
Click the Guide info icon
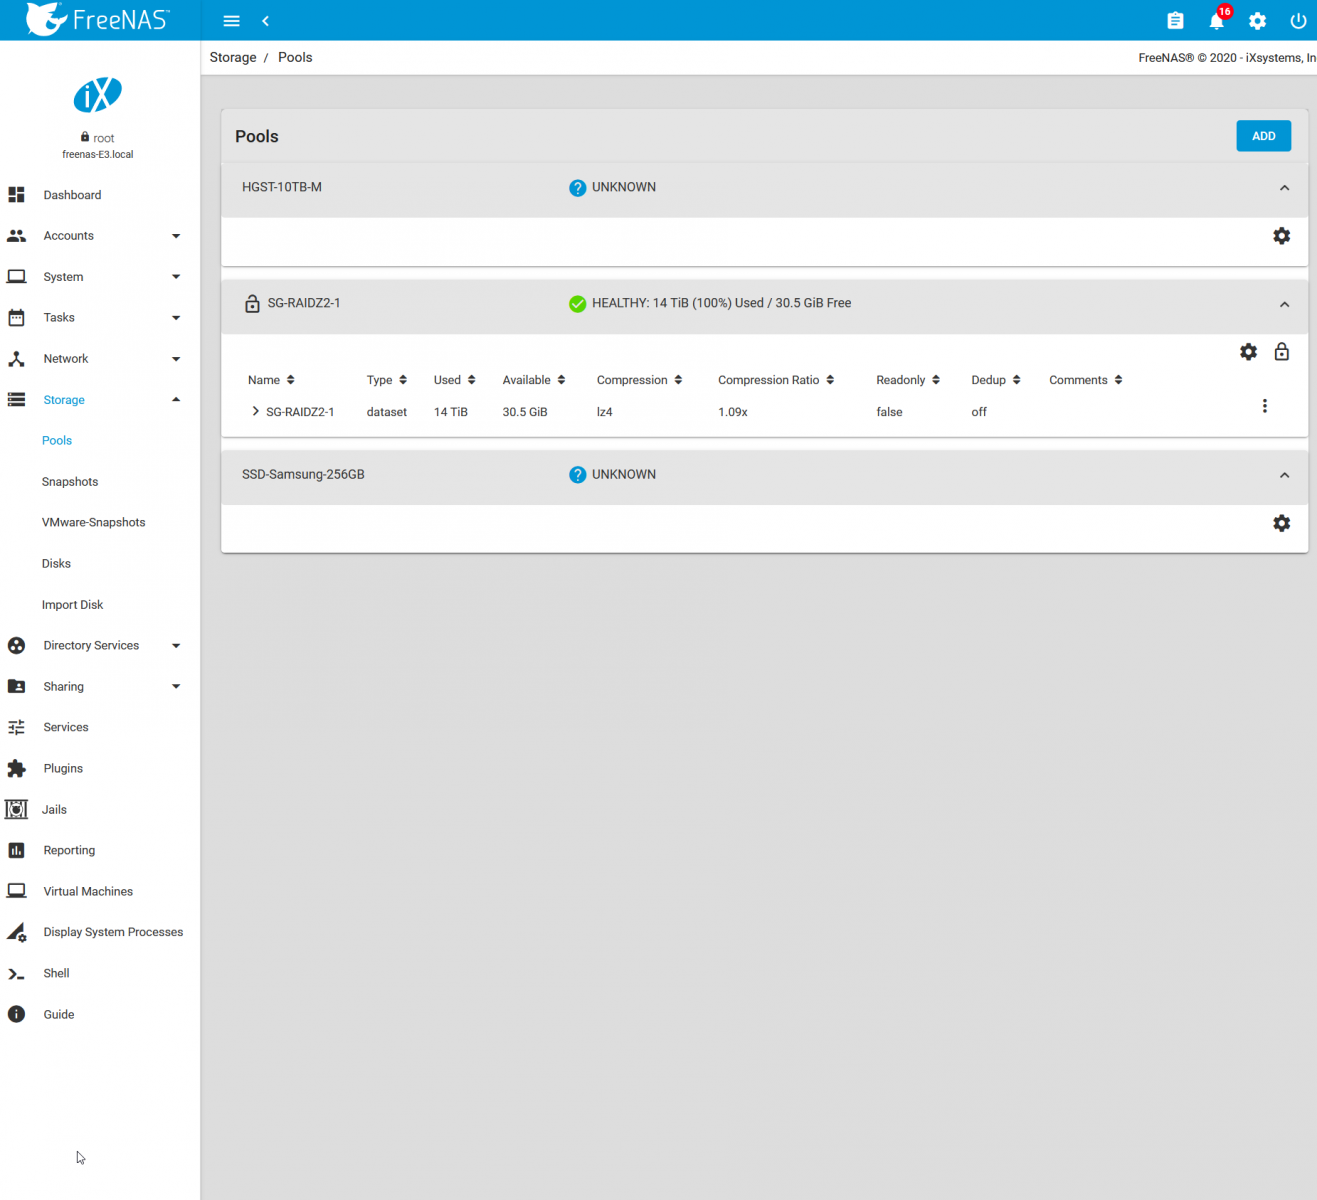[x=16, y=1014]
